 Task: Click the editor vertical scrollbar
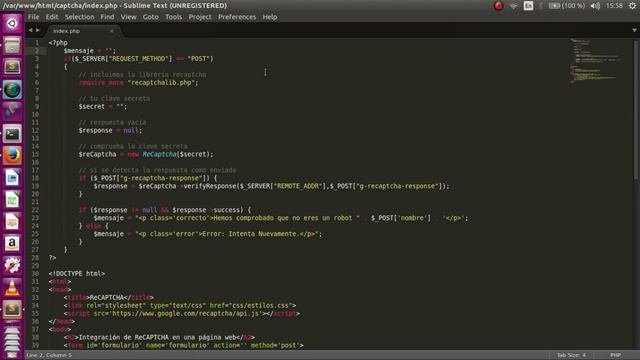click(636, 110)
